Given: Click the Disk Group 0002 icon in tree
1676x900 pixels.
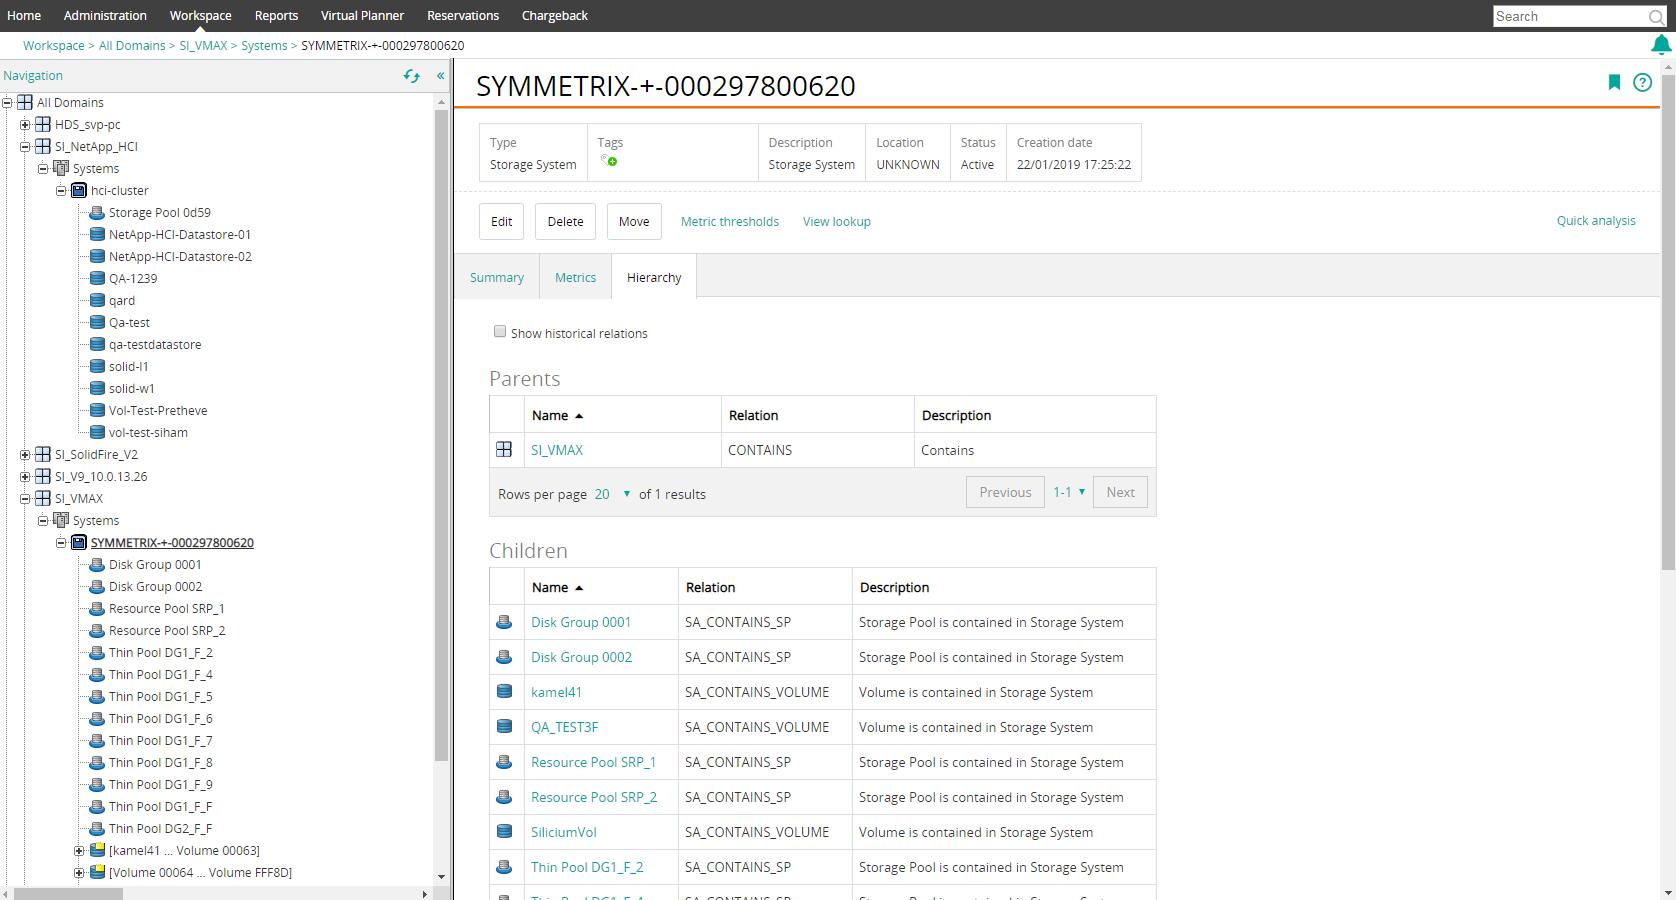Looking at the screenshot, I should [97, 586].
